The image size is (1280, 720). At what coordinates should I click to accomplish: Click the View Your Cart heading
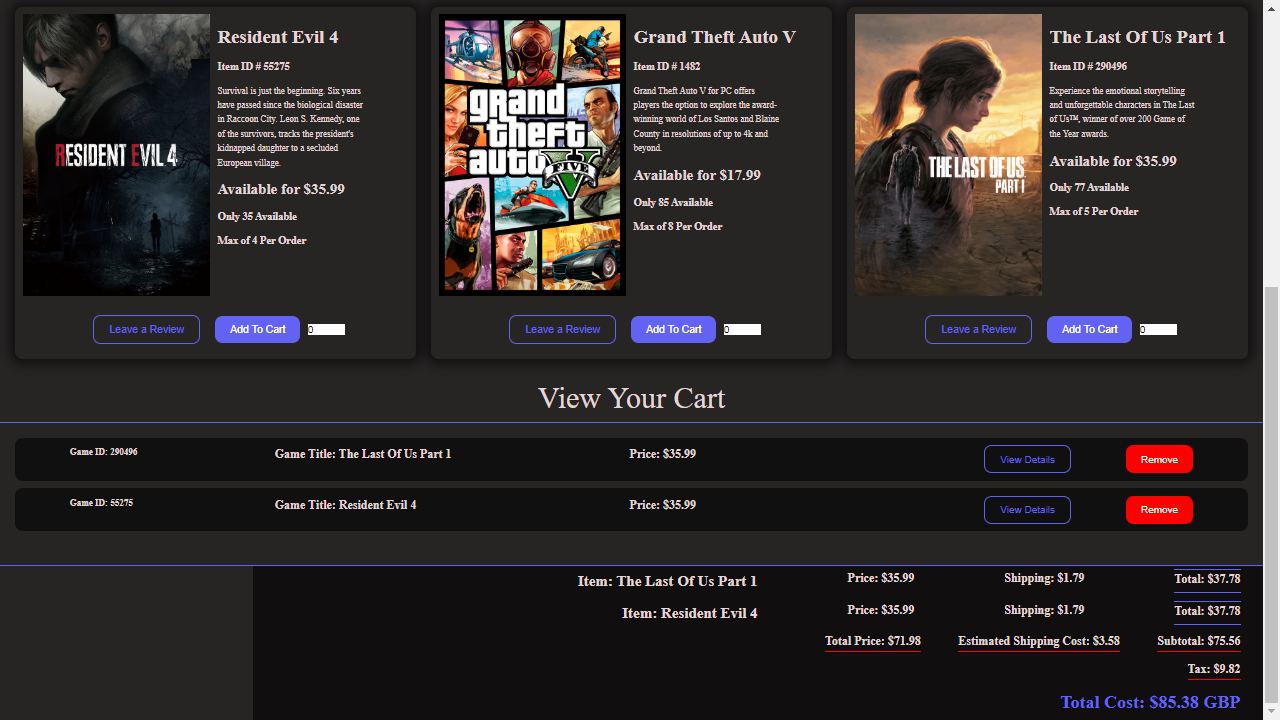tap(631, 398)
